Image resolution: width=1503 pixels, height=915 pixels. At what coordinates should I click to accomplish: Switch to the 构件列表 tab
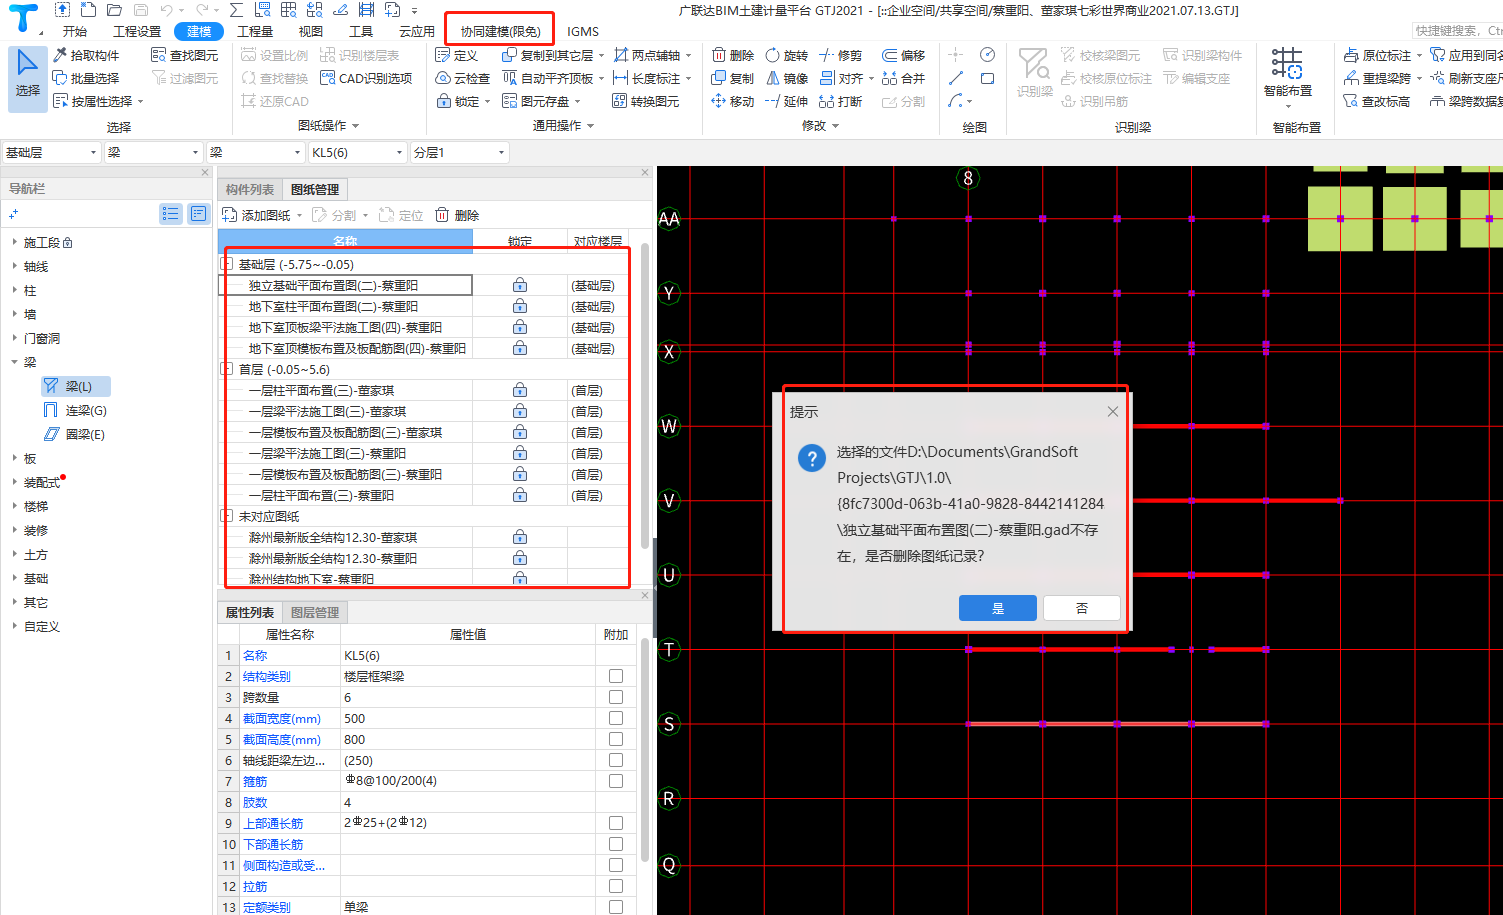click(249, 189)
